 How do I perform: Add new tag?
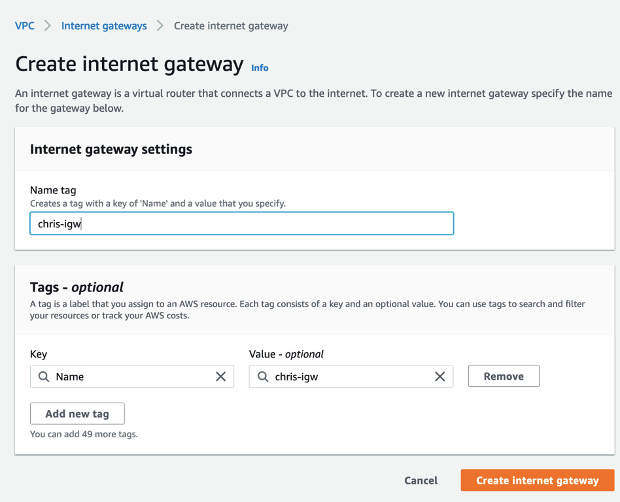tap(77, 413)
